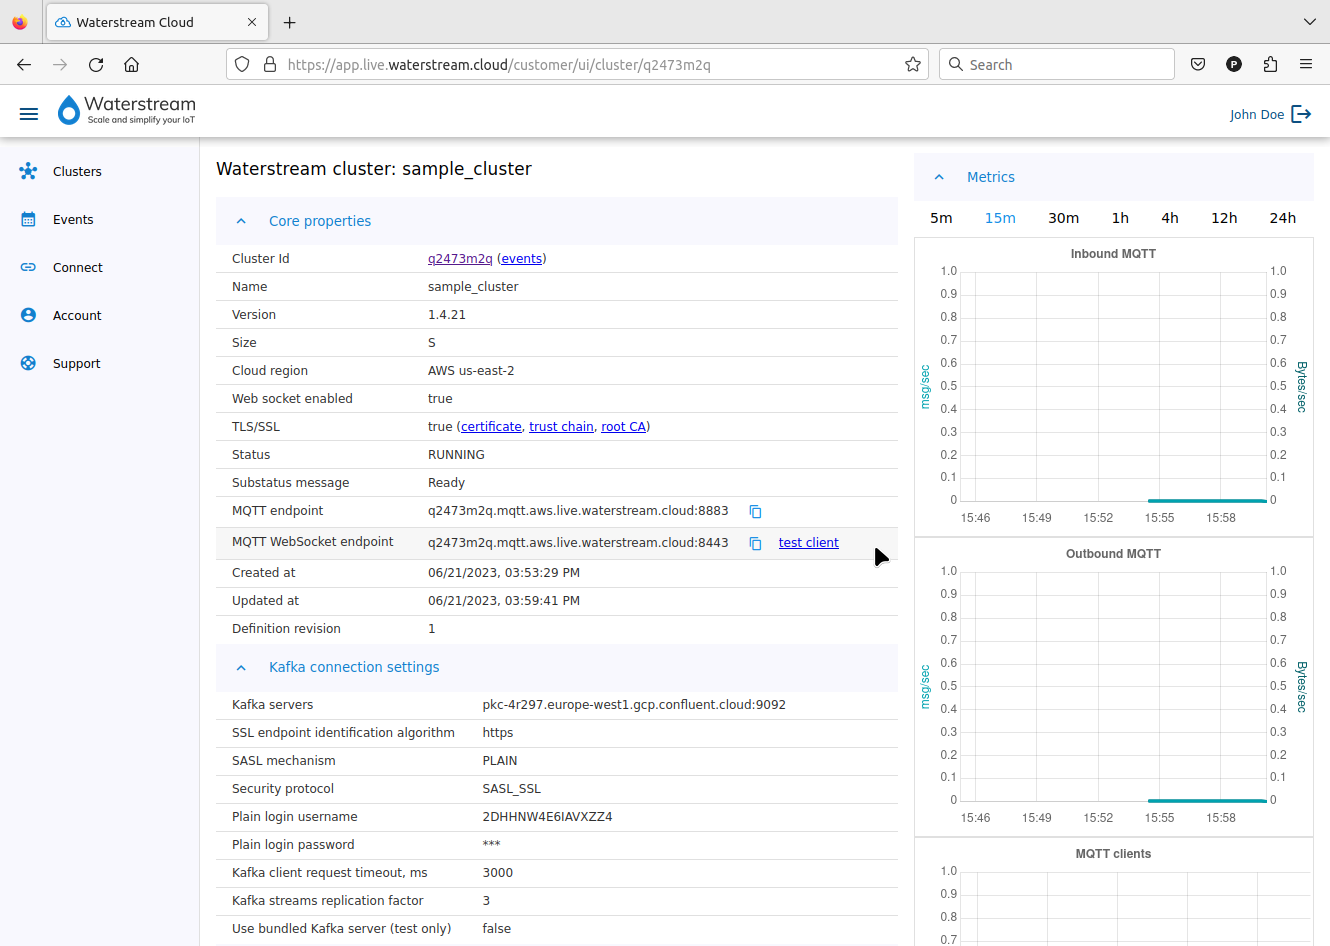Click the Events calendar icon
1330x946 pixels.
click(28, 219)
